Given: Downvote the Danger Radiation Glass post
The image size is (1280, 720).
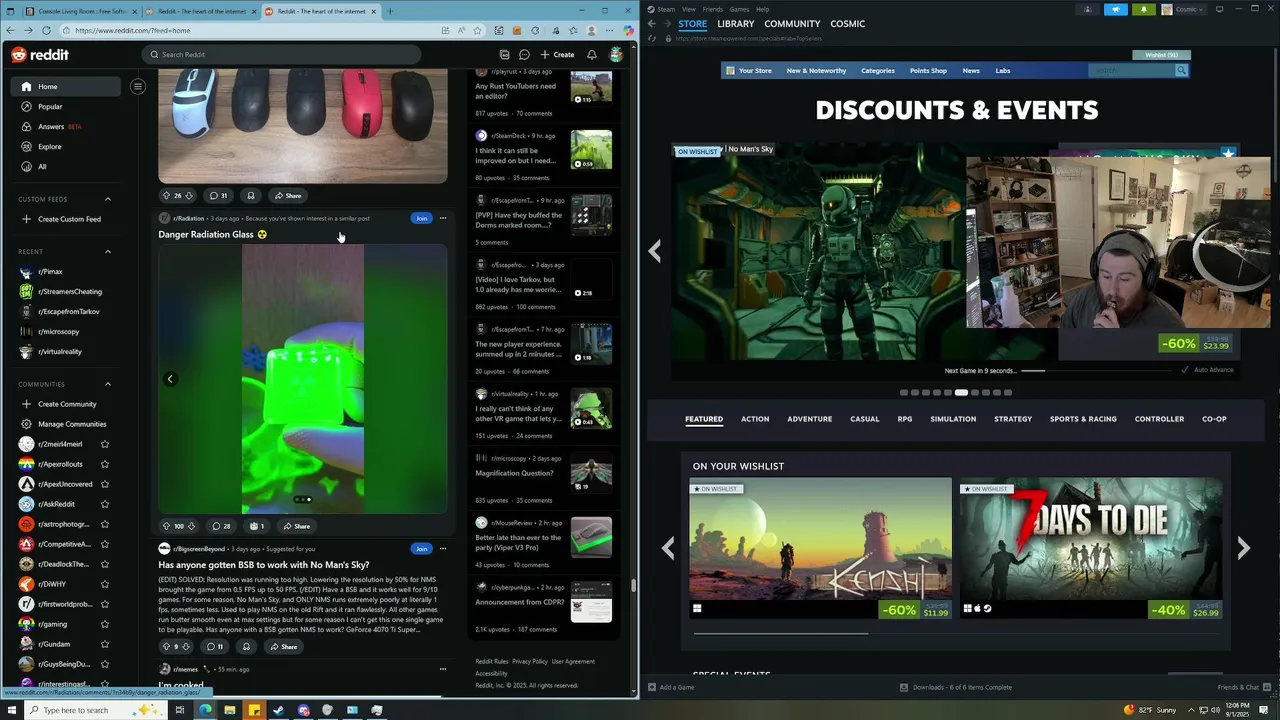Looking at the screenshot, I should click(191, 526).
